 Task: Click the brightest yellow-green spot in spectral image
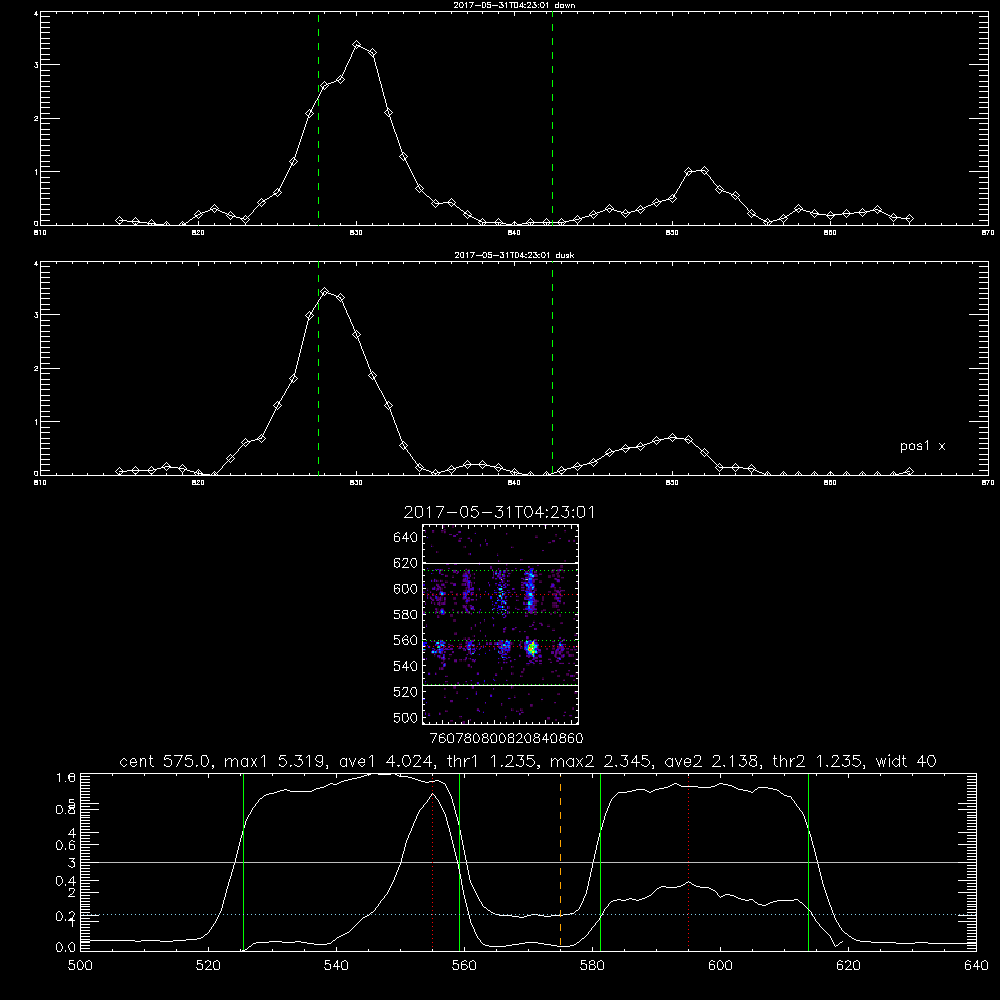[532, 649]
